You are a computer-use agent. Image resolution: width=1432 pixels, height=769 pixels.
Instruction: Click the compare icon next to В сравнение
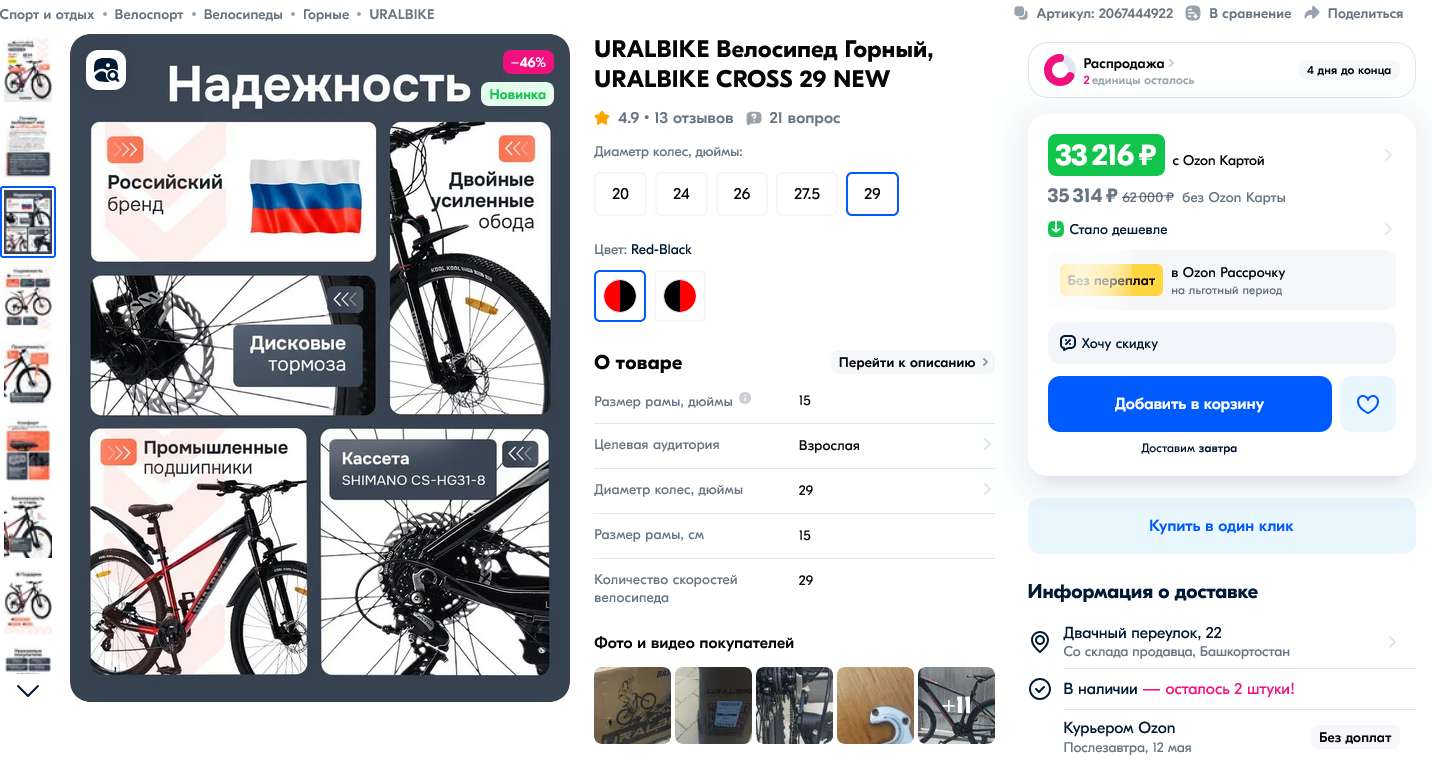[x=1192, y=14]
